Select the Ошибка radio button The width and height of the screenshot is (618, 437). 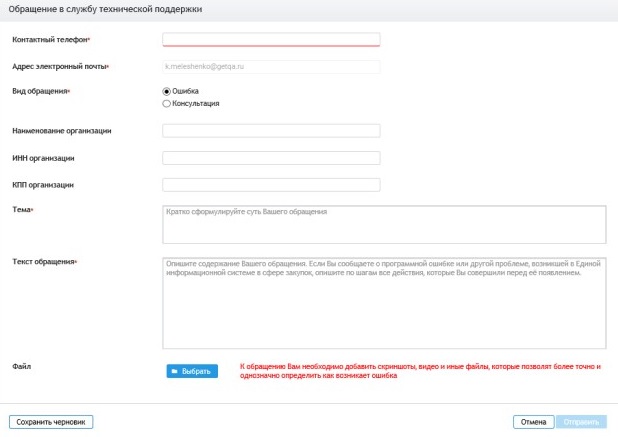pyautogui.click(x=167, y=91)
